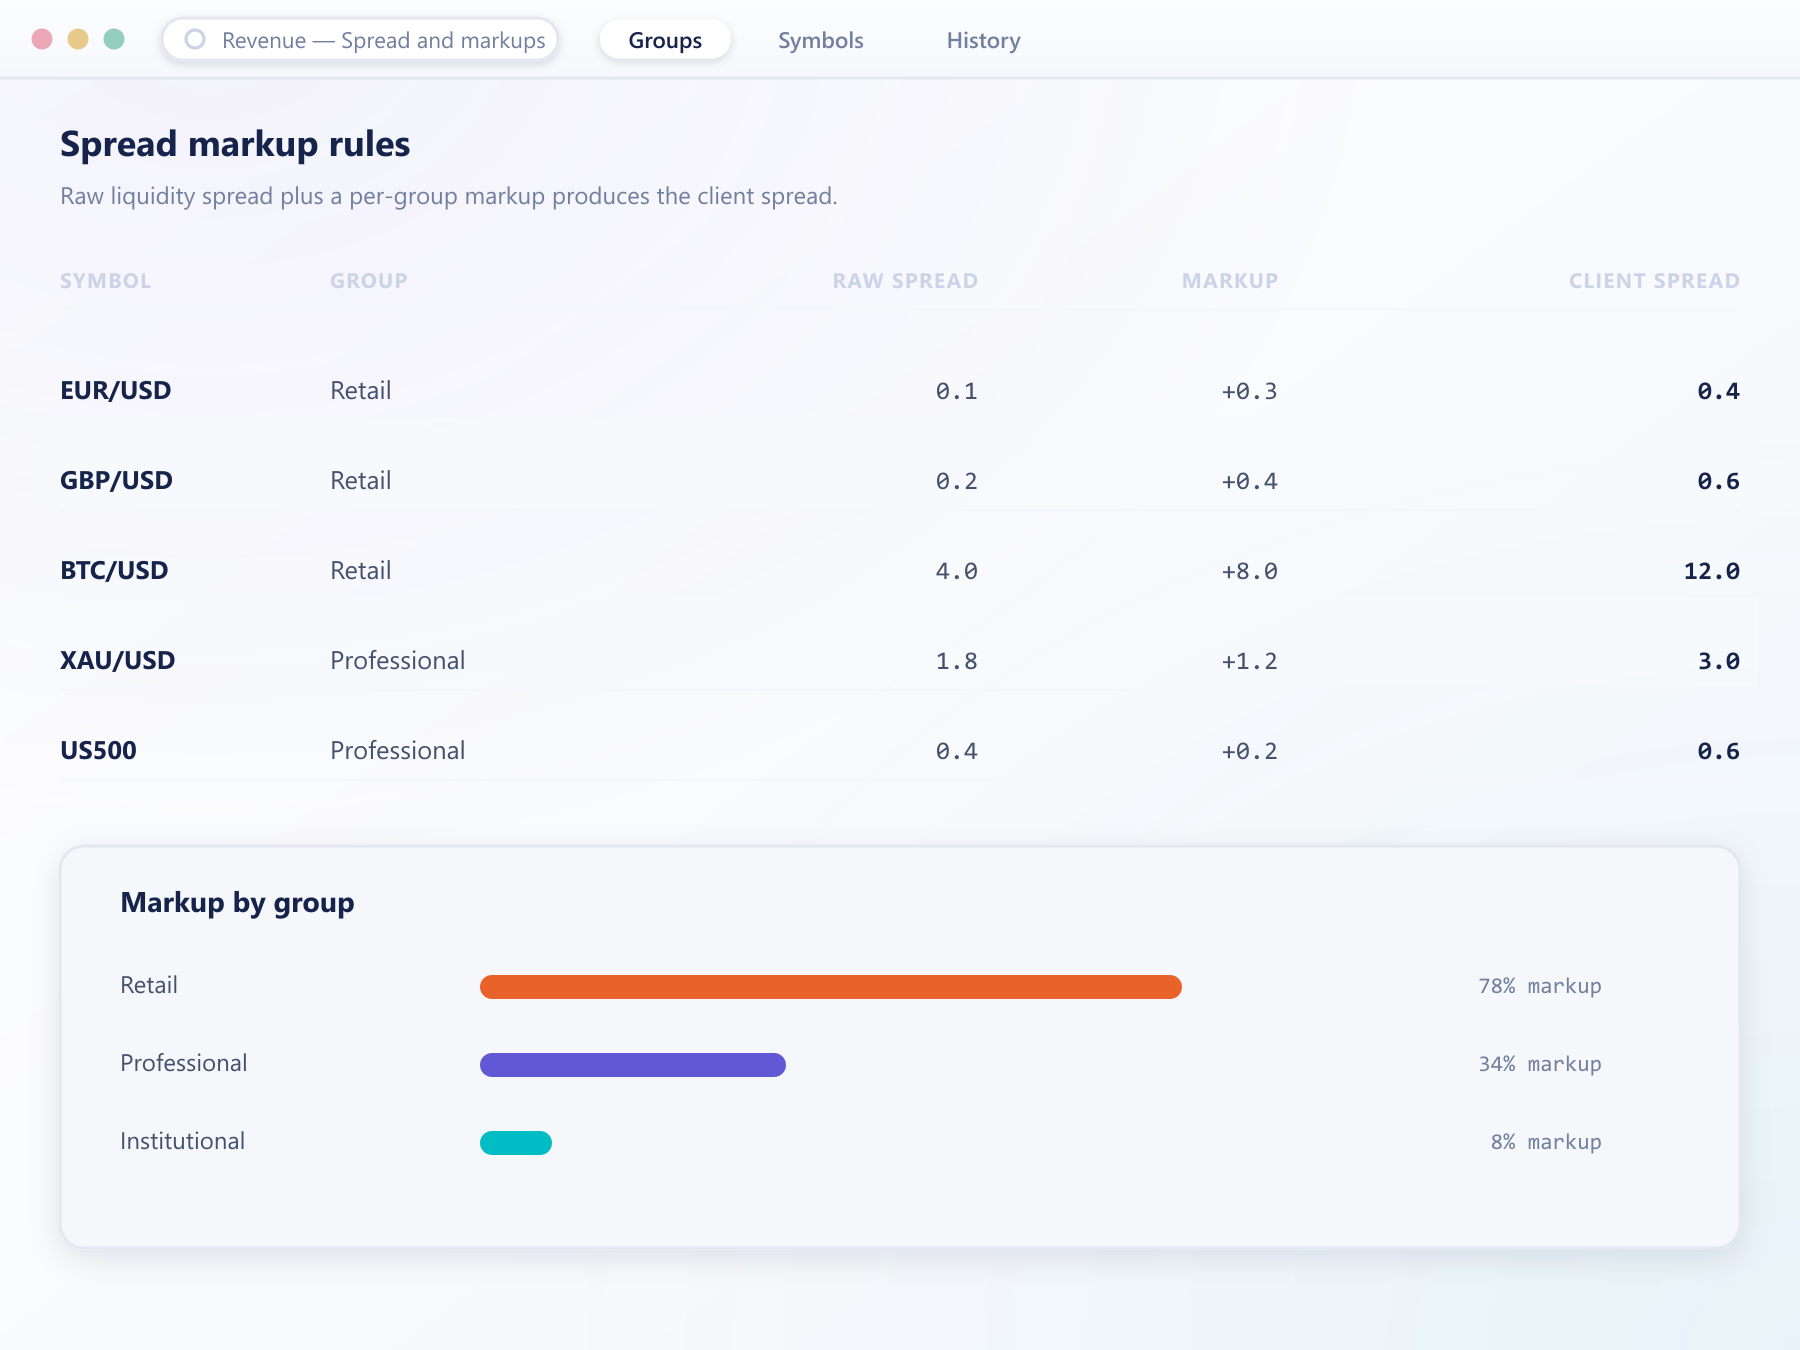Click the Markup by group heading
Viewport: 1800px width, 1350px height.
(x=238, y=903)
